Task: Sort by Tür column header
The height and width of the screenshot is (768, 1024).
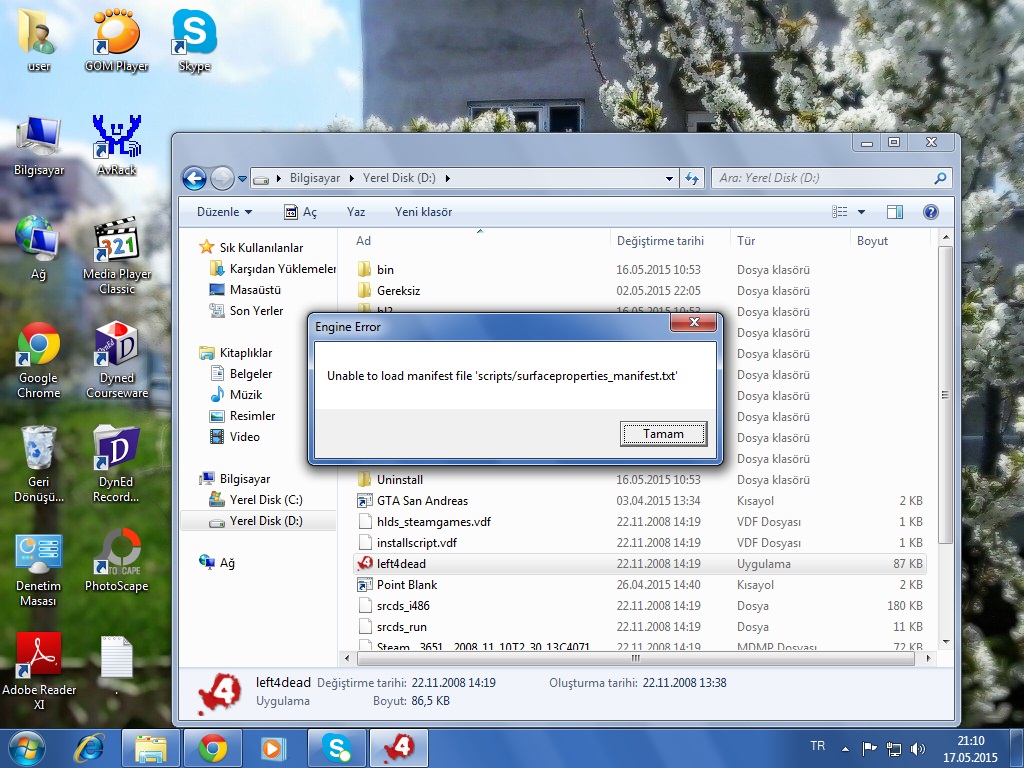Action: [x=790, y=240]
